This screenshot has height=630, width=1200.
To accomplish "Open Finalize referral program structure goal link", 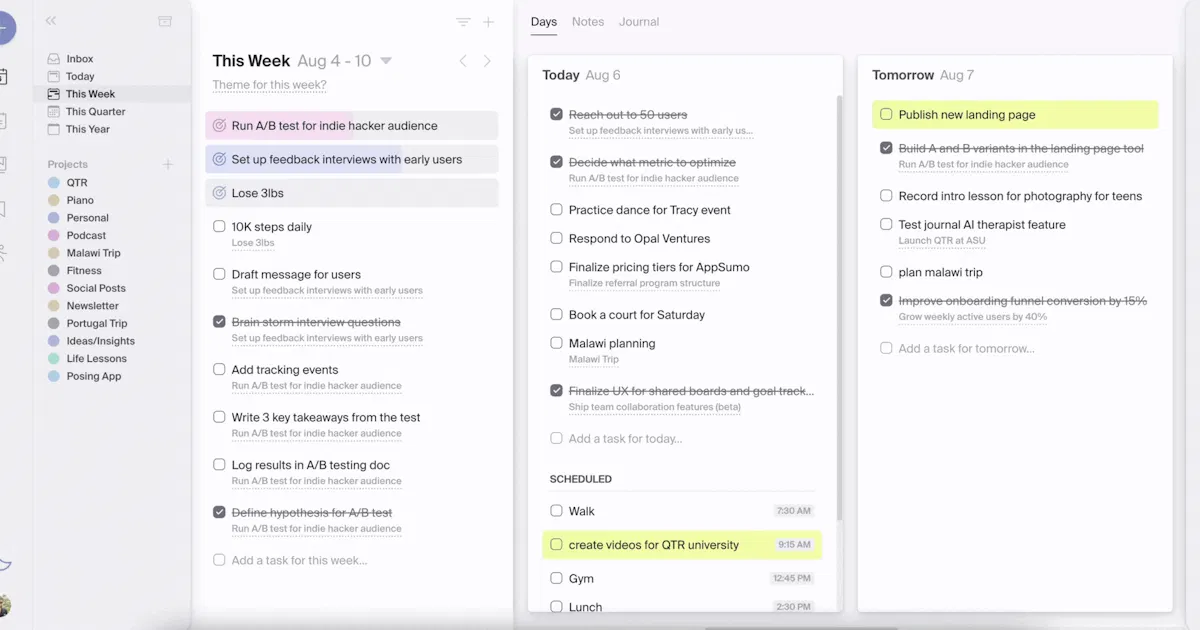I will 644,283.
